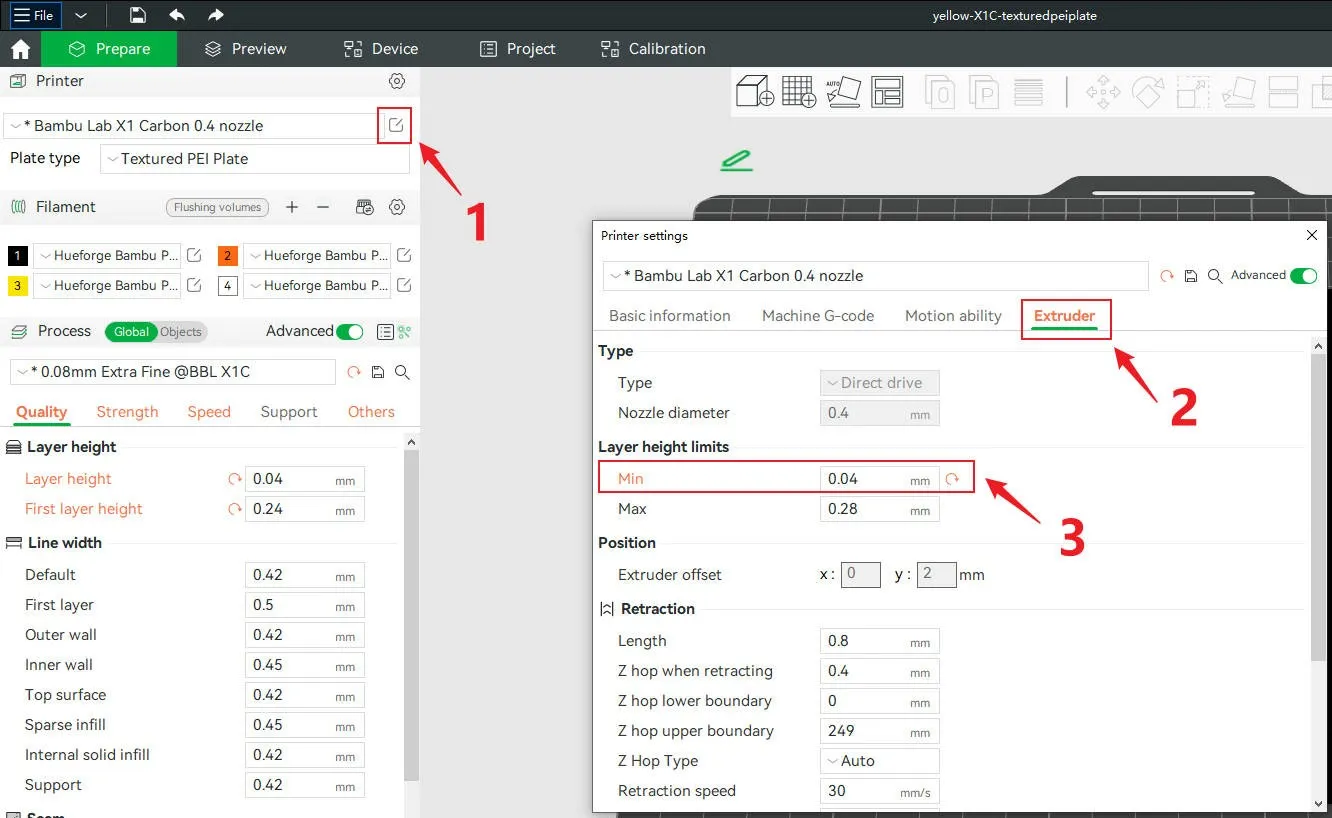Image resolution: width=1332 pixels, height=818 pixels.
Task: Add a new plate
Action: click(799, 91)
